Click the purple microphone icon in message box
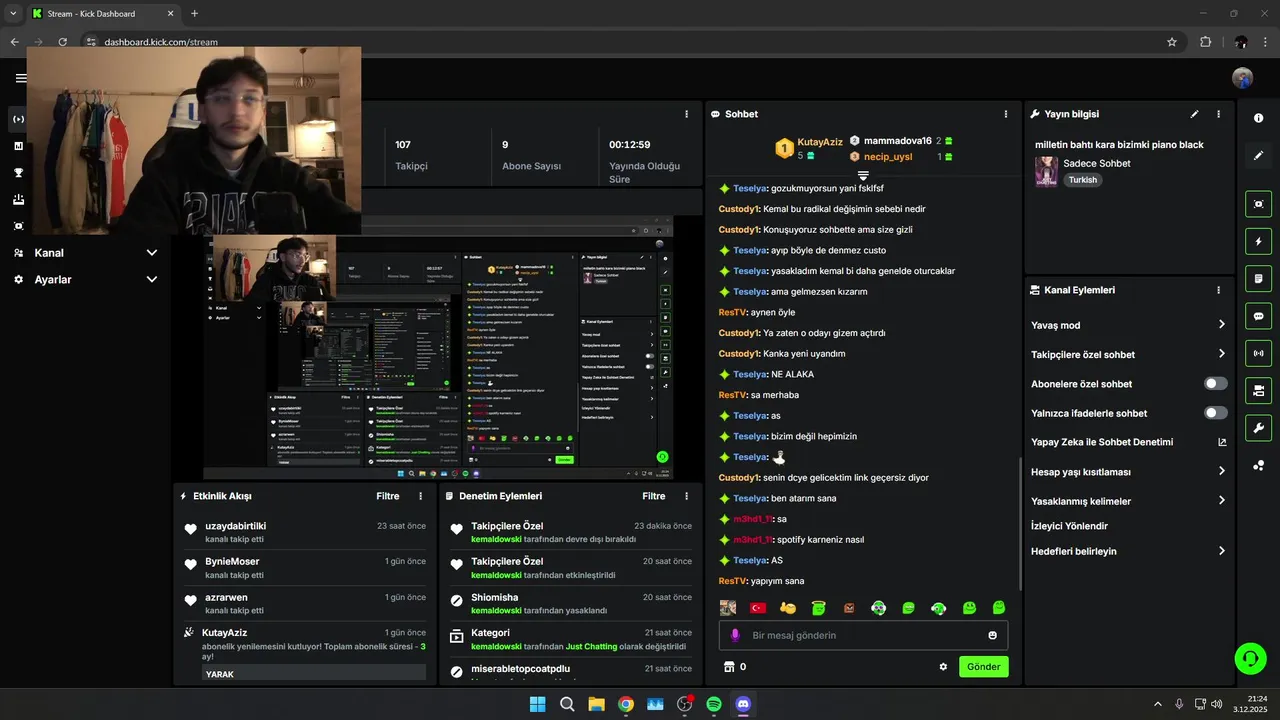This screenshot has width=1280, height=720. coord(735,635)
